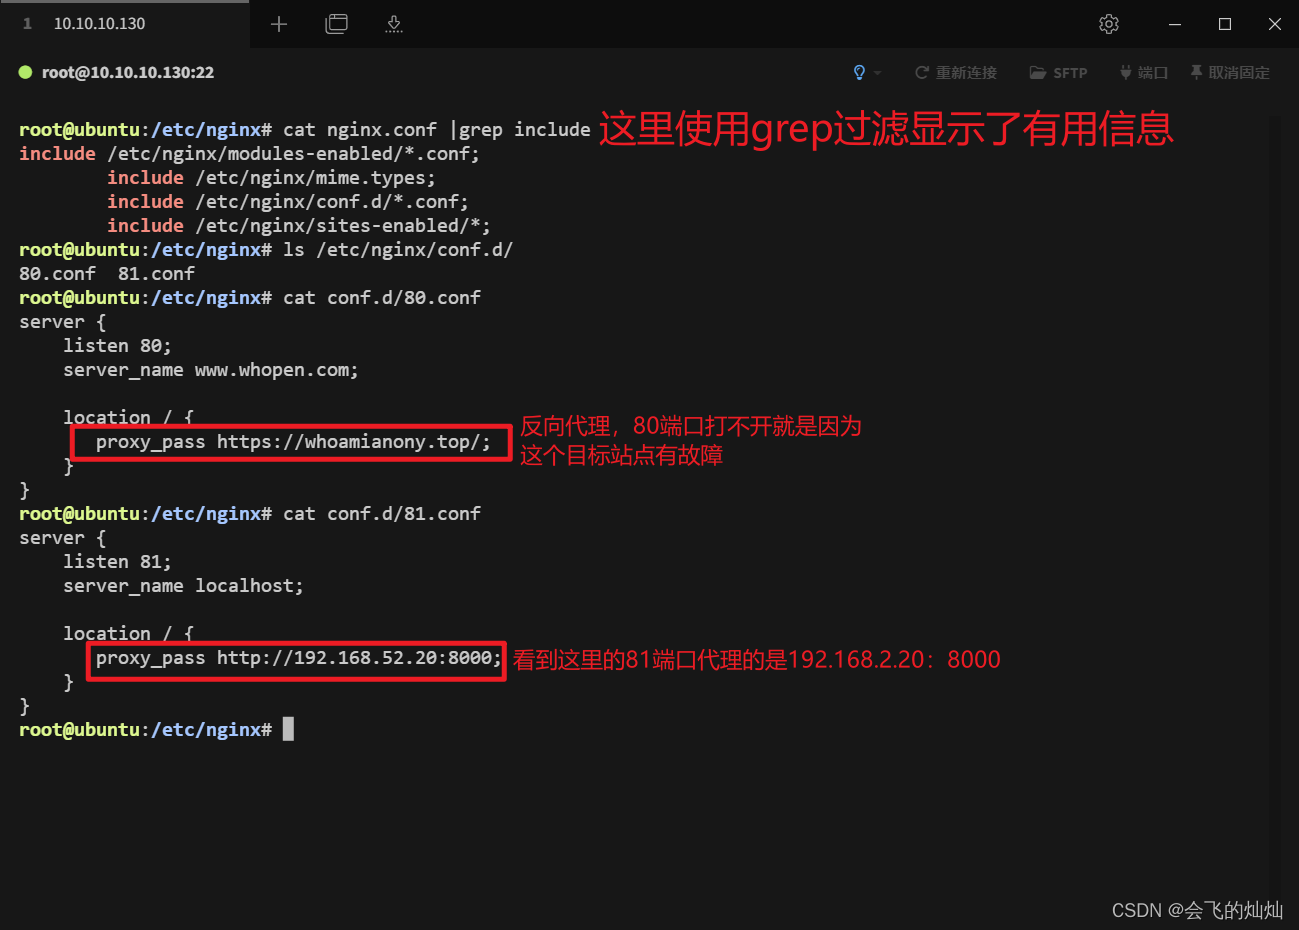The width and height of the screenshot is (1299, 930).
Task: Click the download/transfer icon in title bar
Action: pyautogui.click(x=393, y=23)
